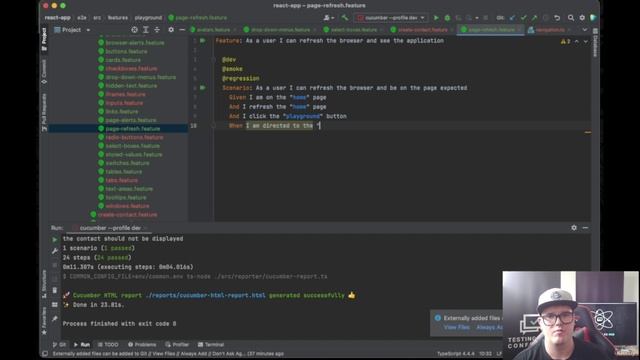This screenshot has width=640, height=360.
Task: Update project with the blue arrow icon
Action: pyautogui.click(x=512, y=18)
